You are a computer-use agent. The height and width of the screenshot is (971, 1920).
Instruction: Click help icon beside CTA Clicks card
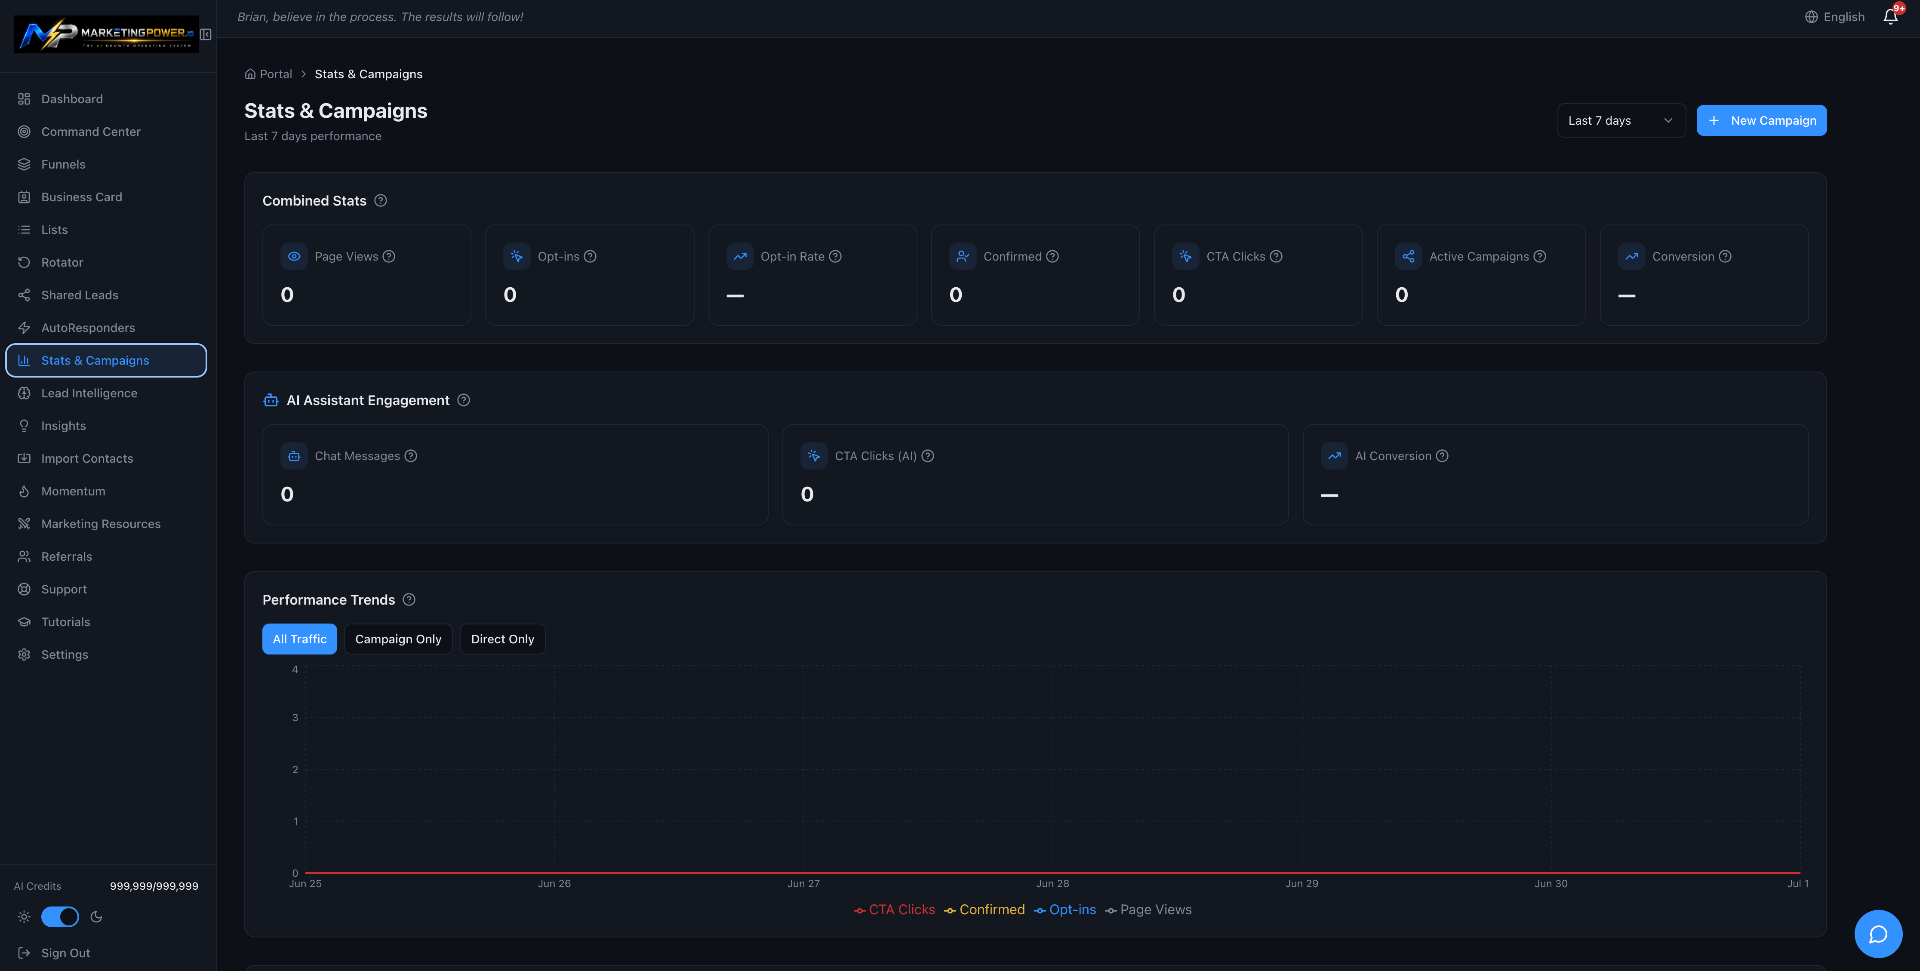tap(1276, 257)
